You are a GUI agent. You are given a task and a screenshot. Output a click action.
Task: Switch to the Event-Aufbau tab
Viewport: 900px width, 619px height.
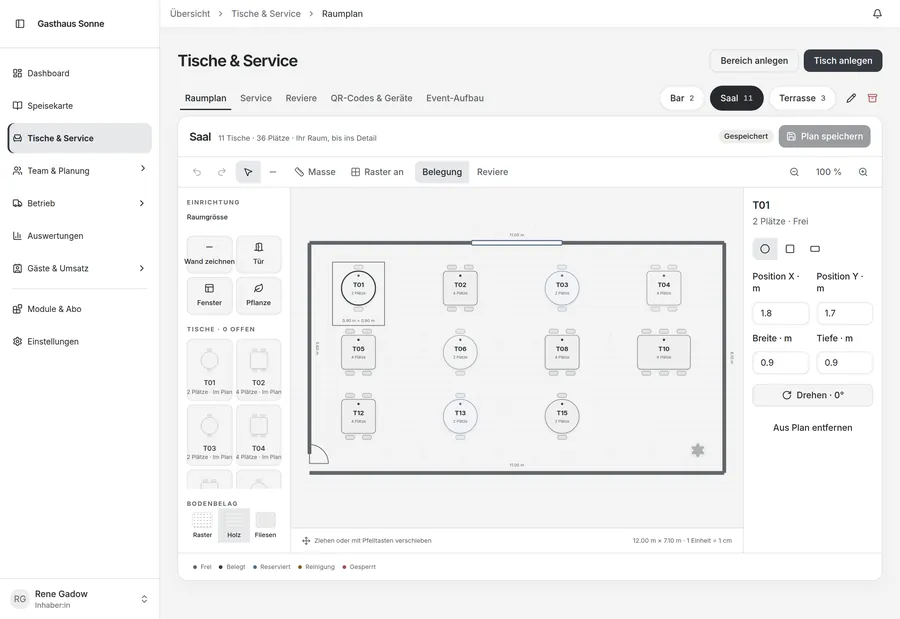455,98
